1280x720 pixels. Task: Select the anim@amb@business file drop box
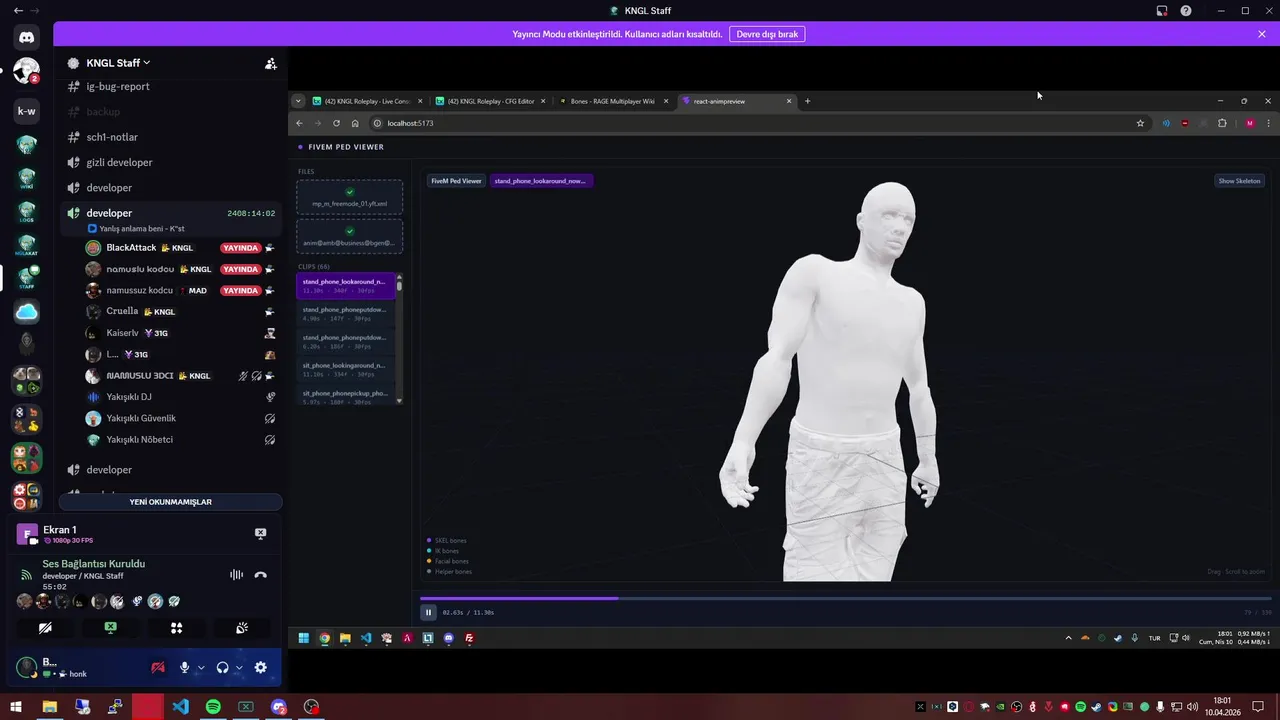tap(350, 236)
